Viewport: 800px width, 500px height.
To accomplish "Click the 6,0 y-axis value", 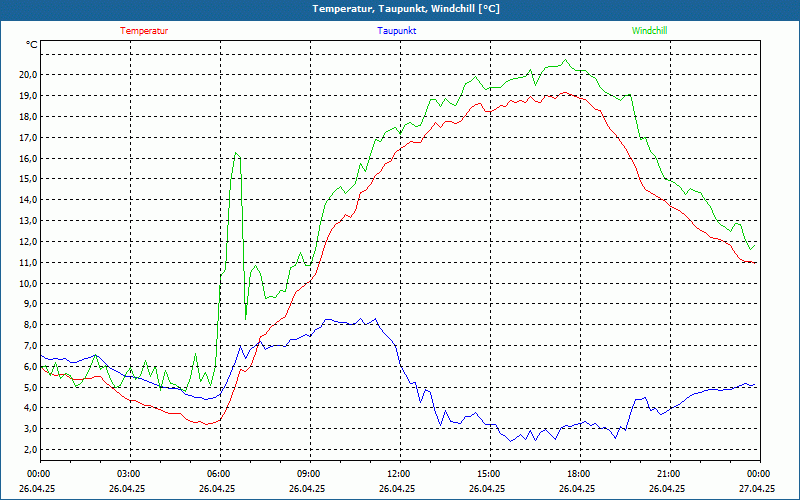I will click(30, 367).
